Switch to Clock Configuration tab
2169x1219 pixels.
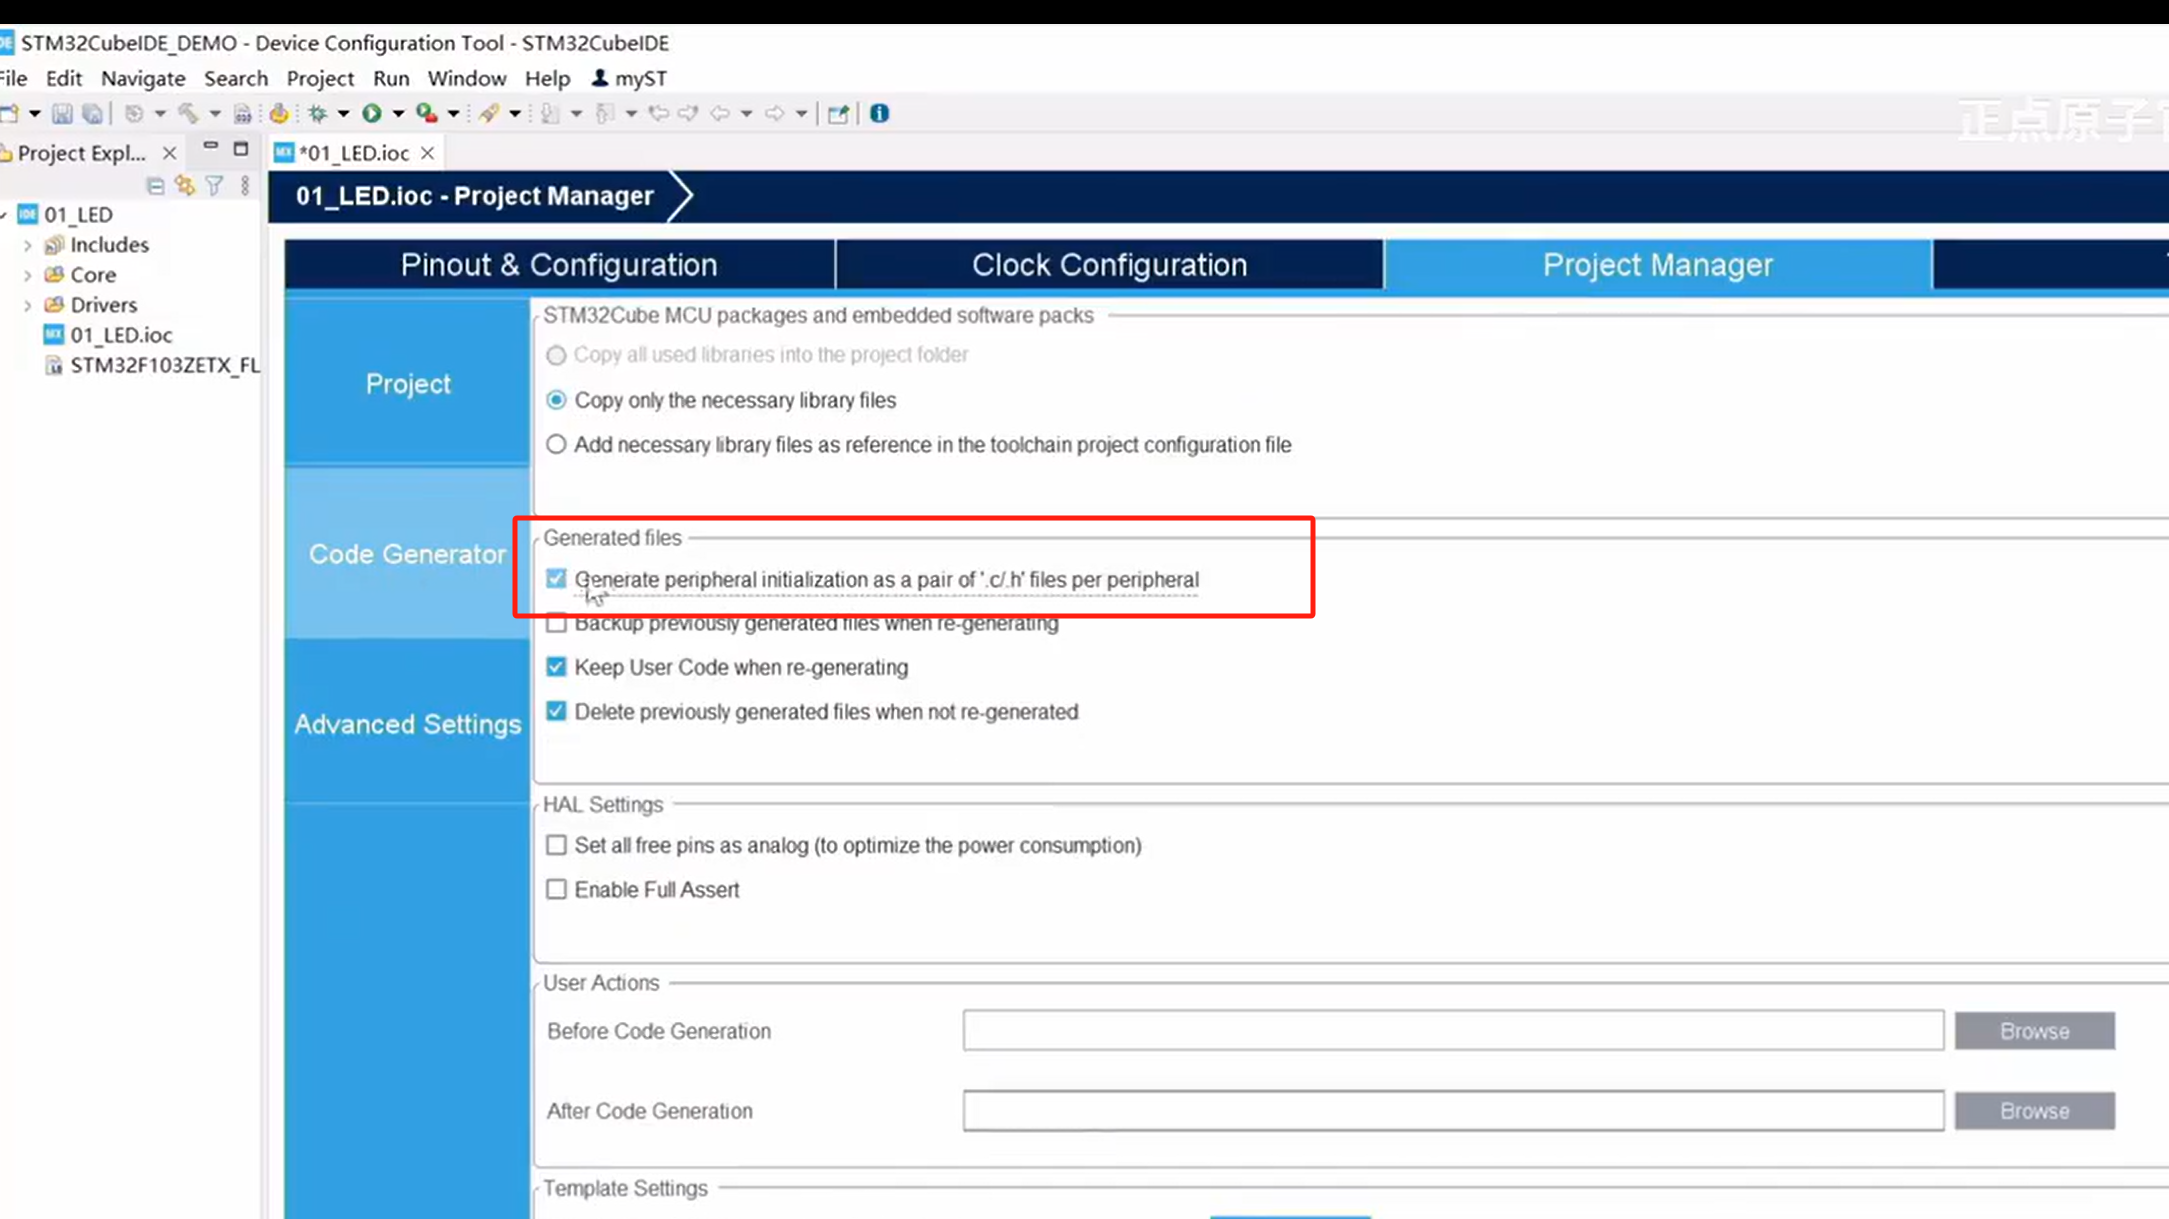tap(1109, 265)
